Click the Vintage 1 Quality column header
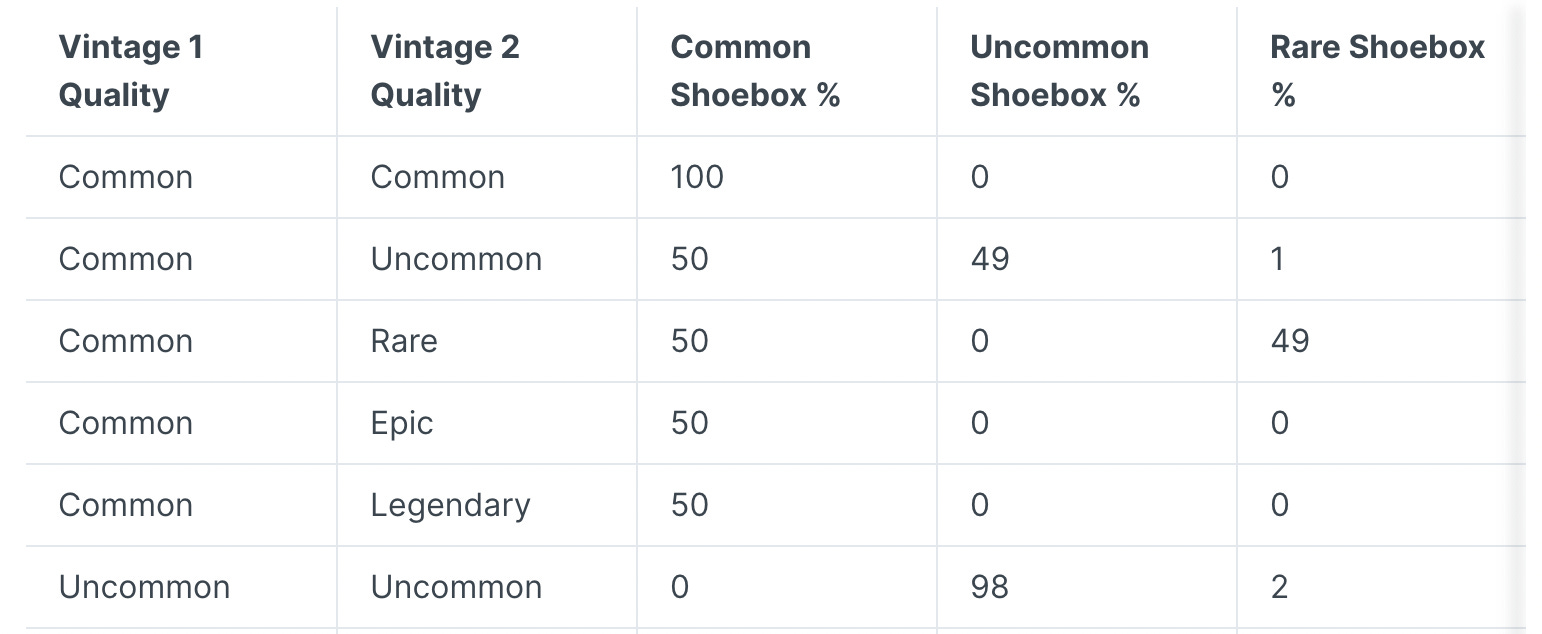This screenshot has width=1542, height=634. pos(131,71)
